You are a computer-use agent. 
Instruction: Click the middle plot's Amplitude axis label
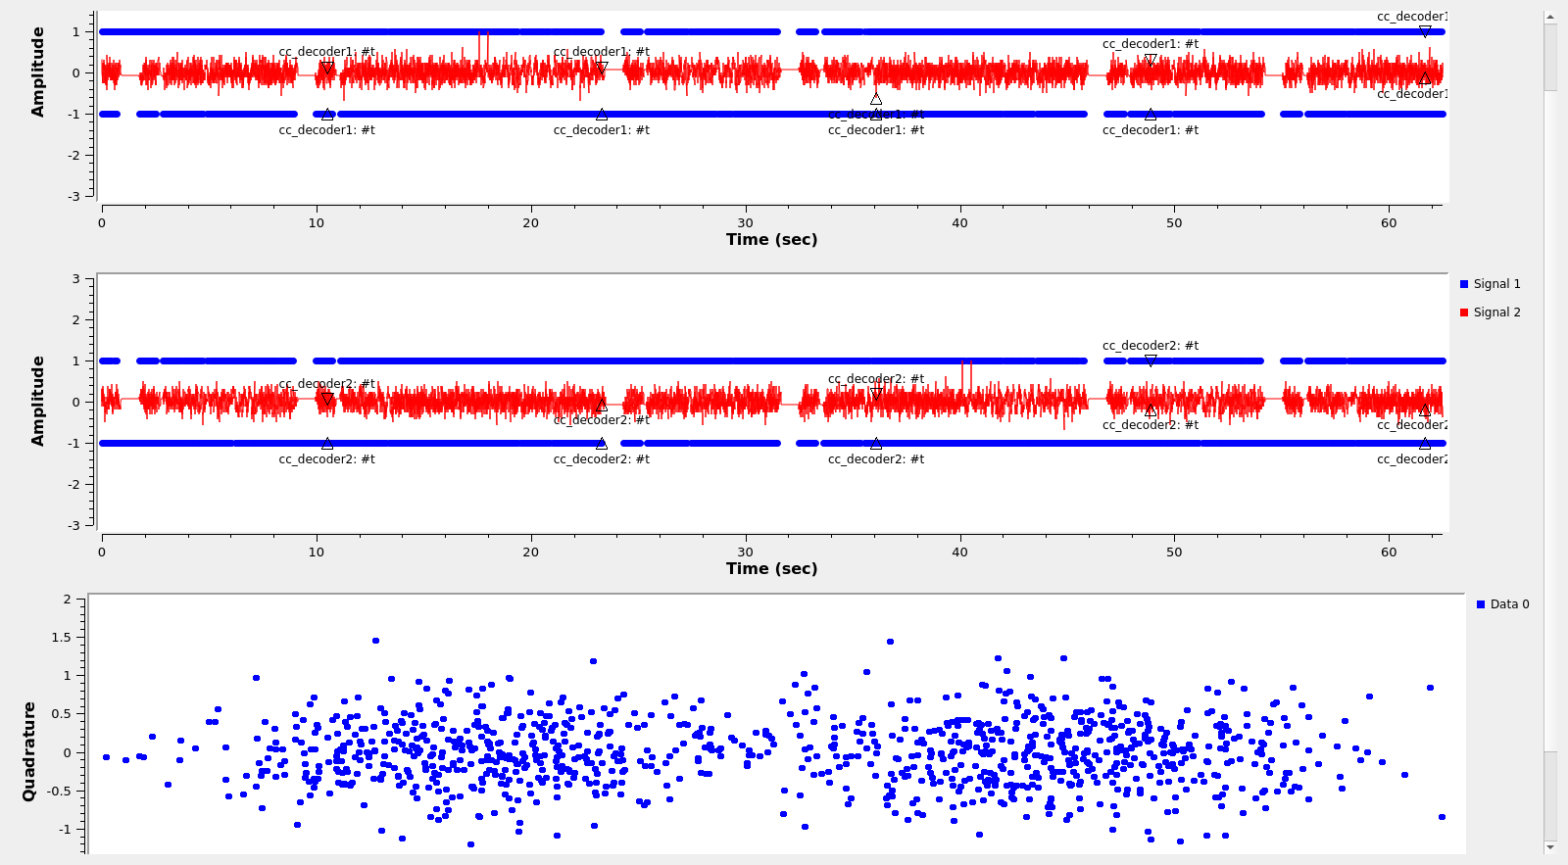coord(38,401)
